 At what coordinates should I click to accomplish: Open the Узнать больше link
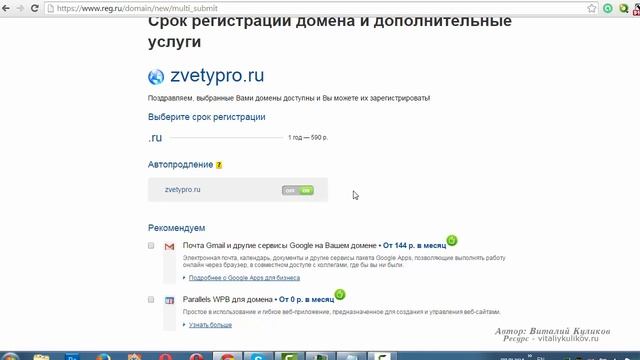point(210,325)
